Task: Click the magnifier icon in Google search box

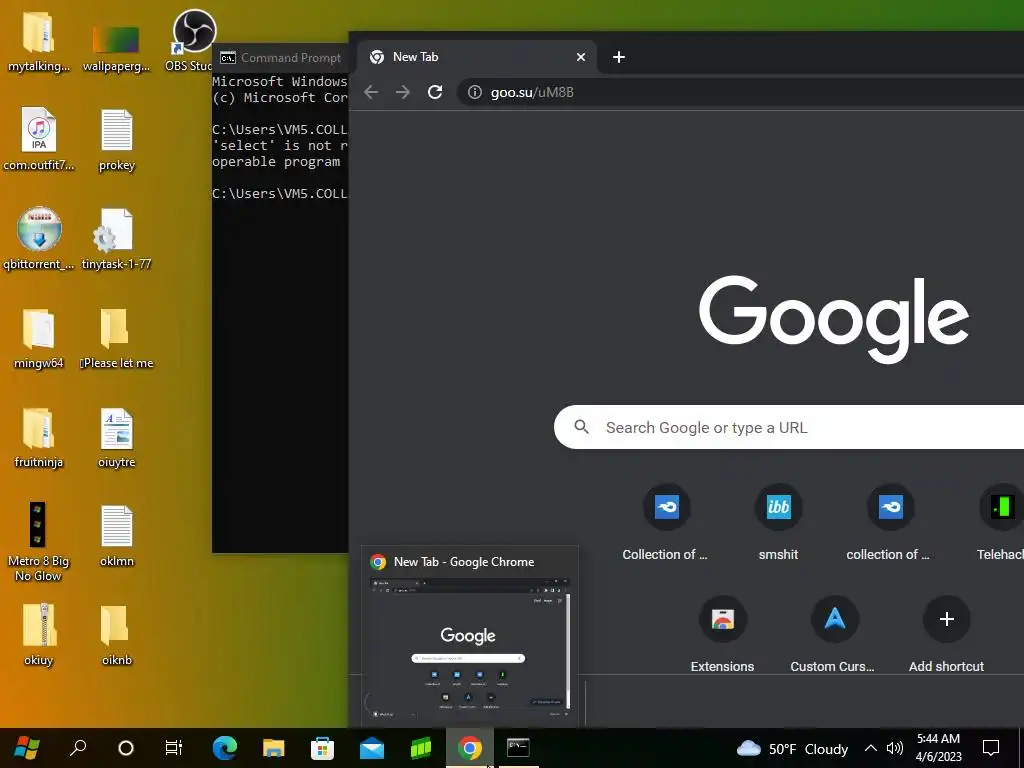Action: (x=581, y=427)
